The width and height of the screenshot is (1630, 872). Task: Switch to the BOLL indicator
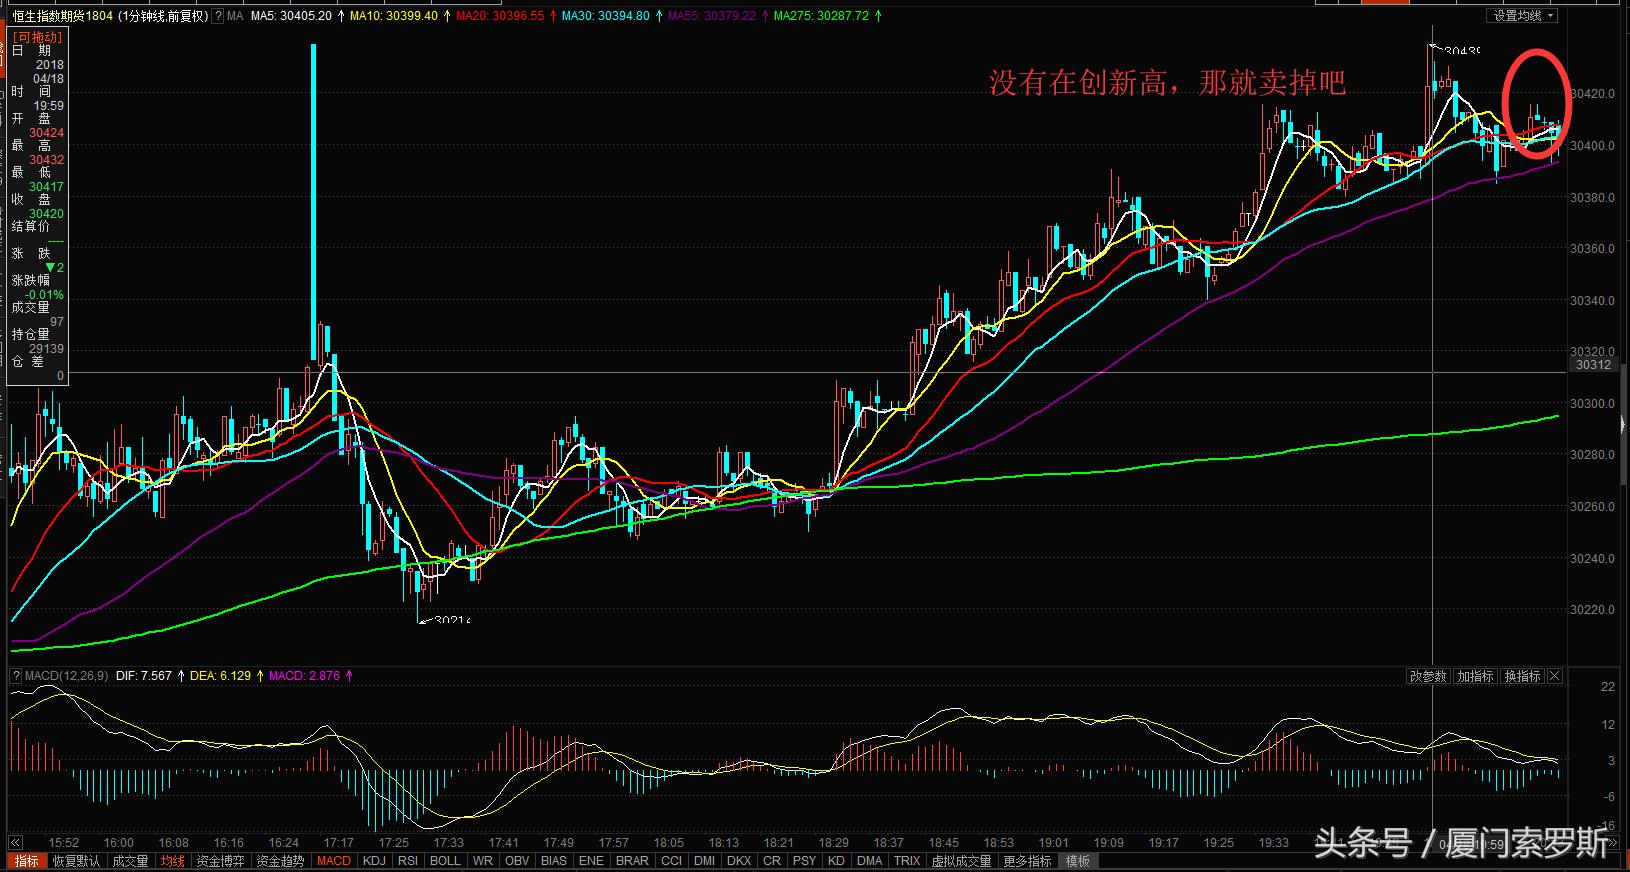click(445, 861)
